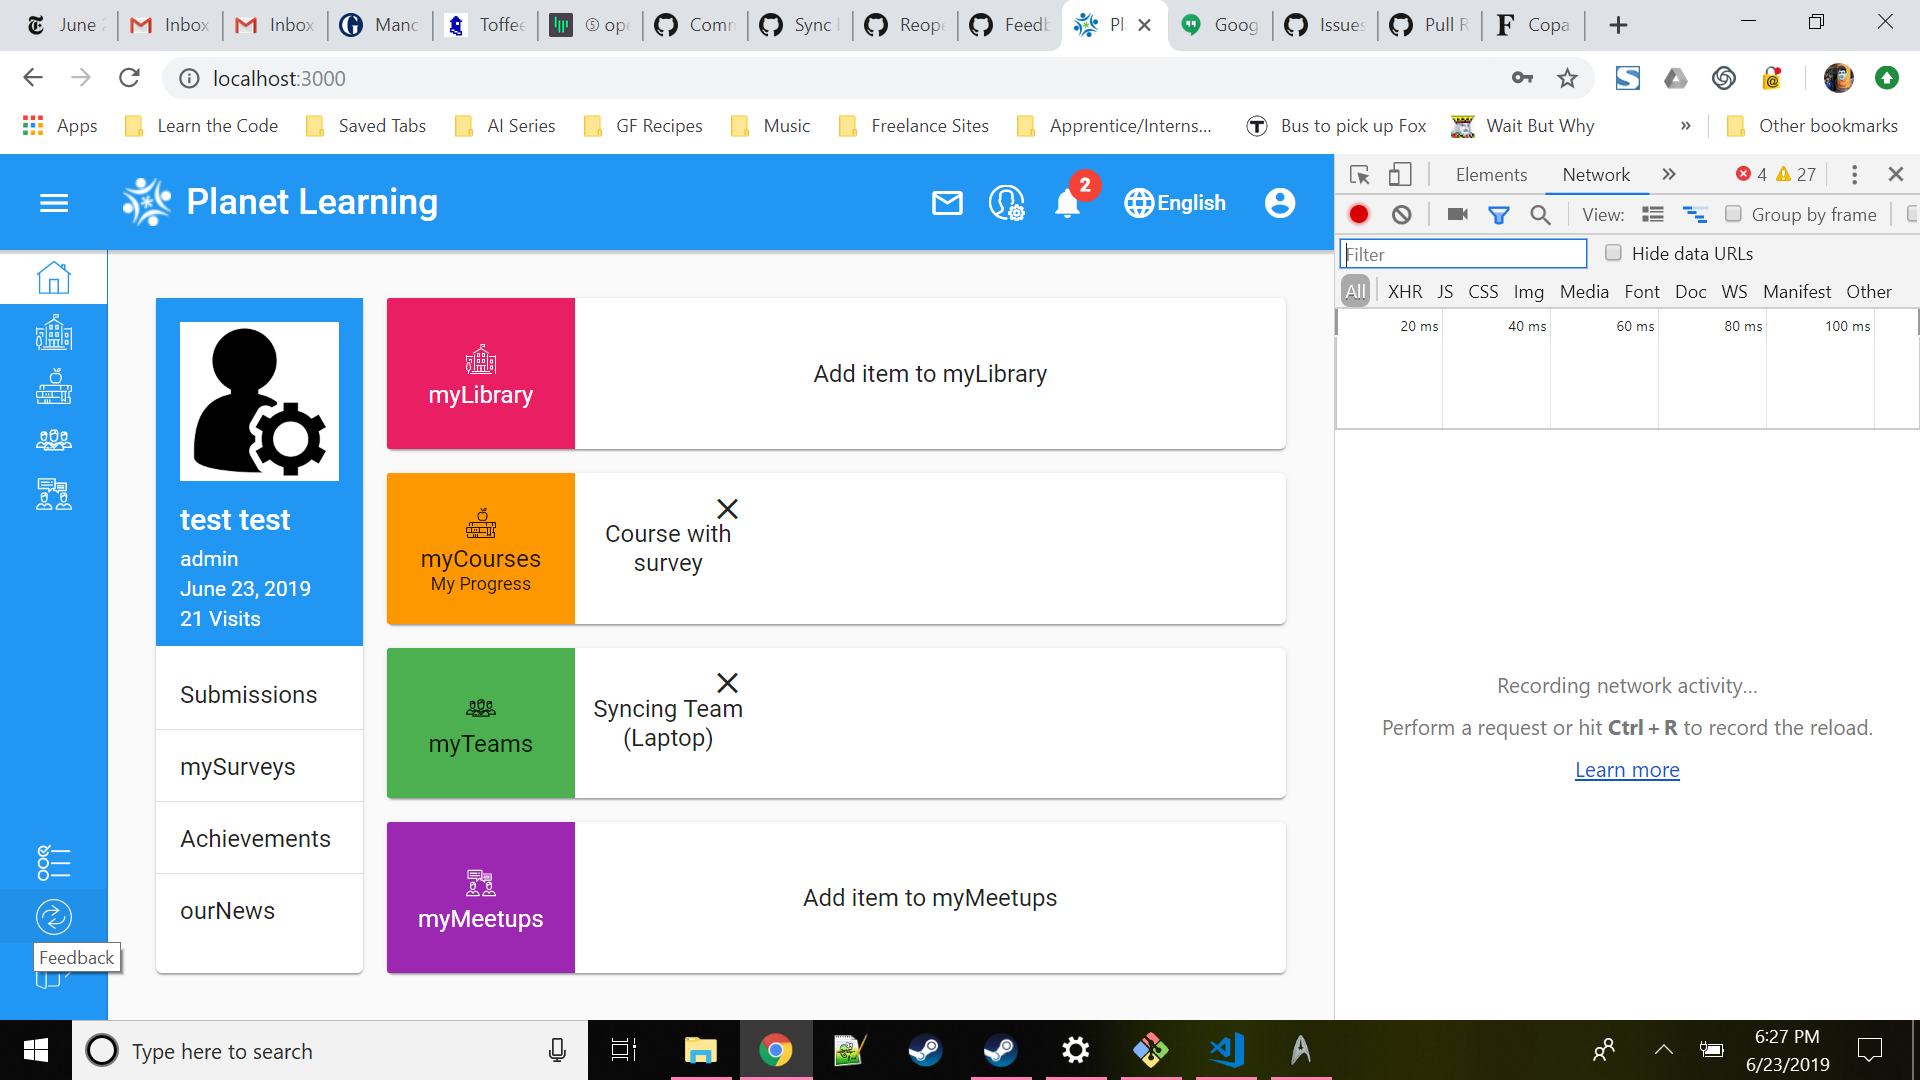1920x1080 pixels.
Task: Open the hamburger menu beside Planet Learning
Action: click(x=54, y=202)
